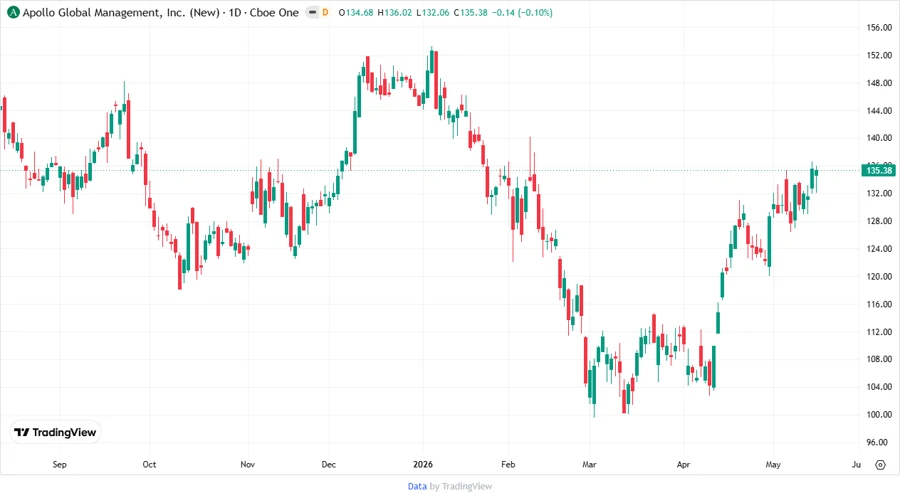Click the 120.00 price axis label
Screen dimensions: 900x498
[879, 277]
